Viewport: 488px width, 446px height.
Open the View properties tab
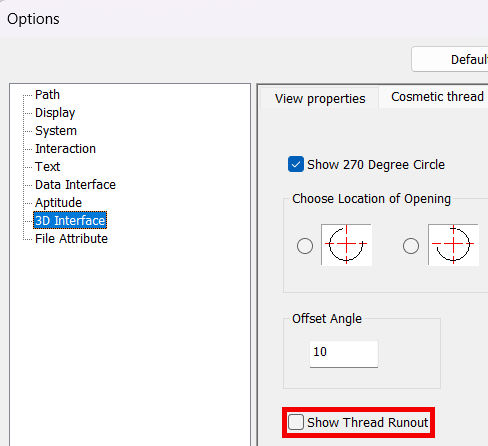(320, 98)
